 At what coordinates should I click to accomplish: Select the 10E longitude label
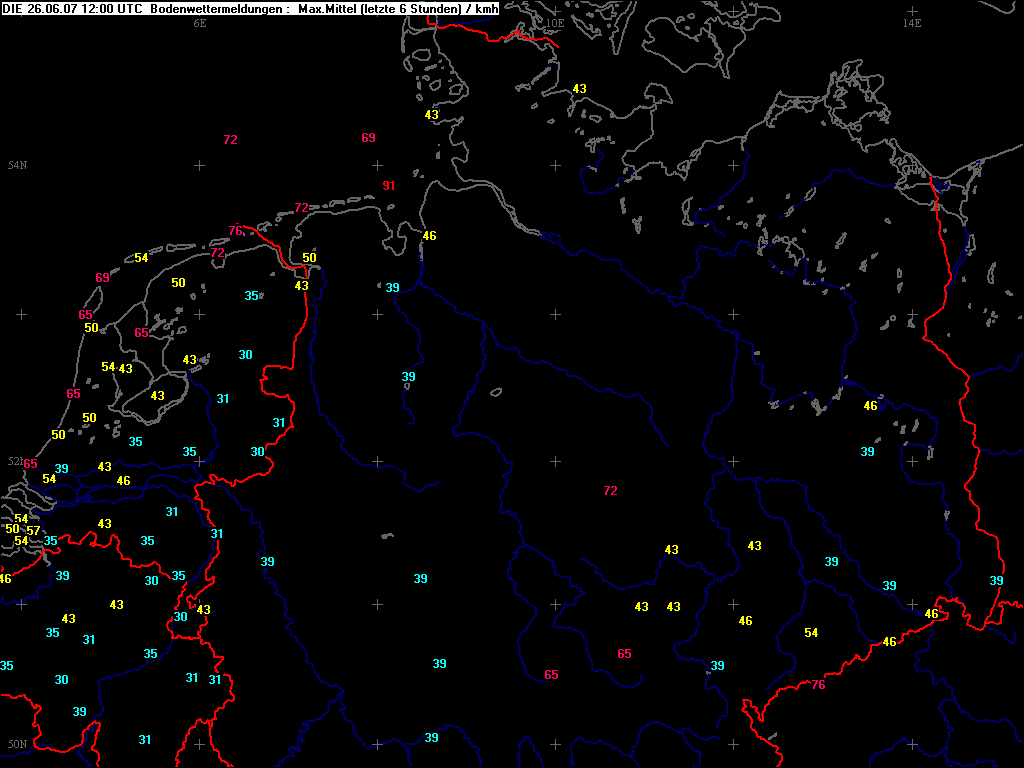point(555,22)
